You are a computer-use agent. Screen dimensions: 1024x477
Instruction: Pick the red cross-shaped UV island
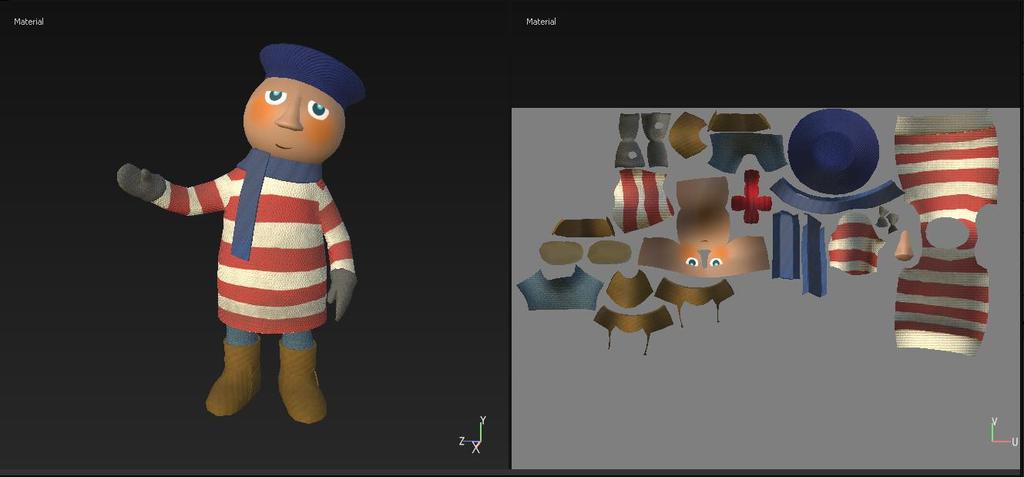coord(750,199)
